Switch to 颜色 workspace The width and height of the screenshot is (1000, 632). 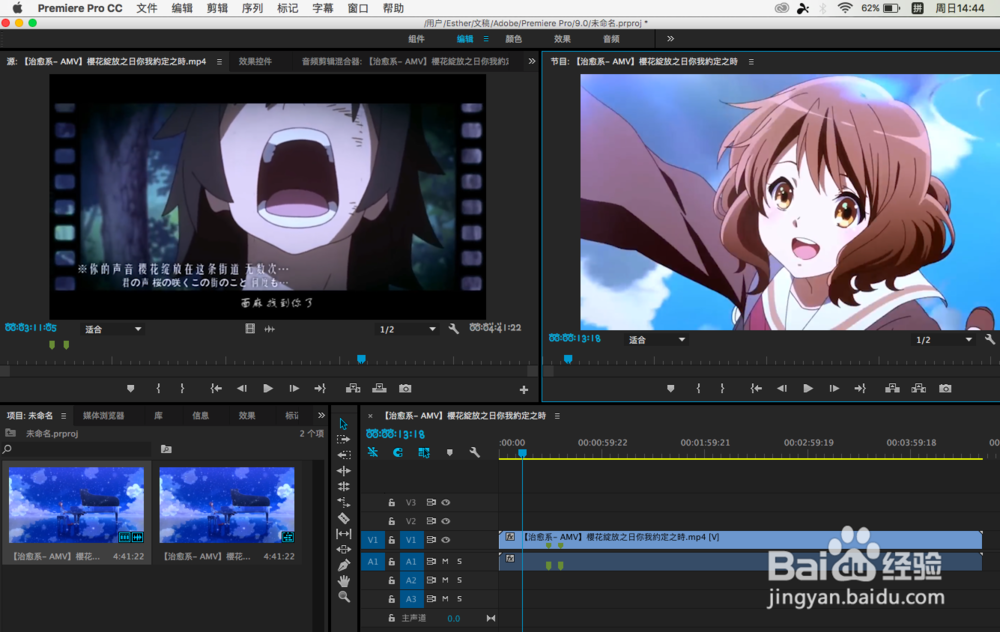click(x=513, y=39)
